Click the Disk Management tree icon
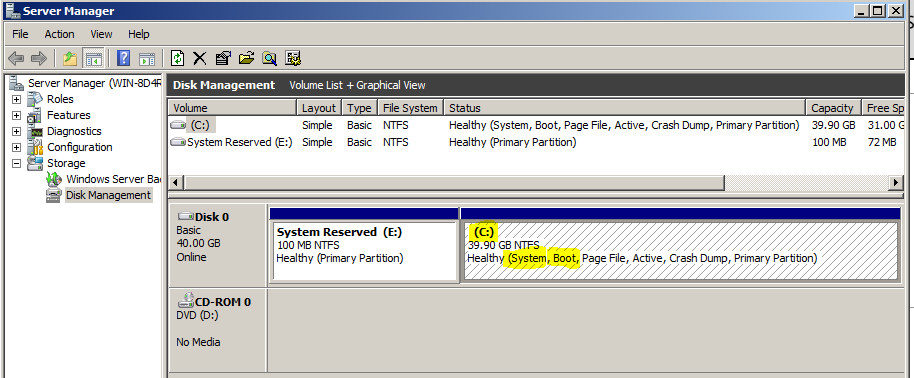The height and width of the screenshot is (378, 914). pos(54,195)
